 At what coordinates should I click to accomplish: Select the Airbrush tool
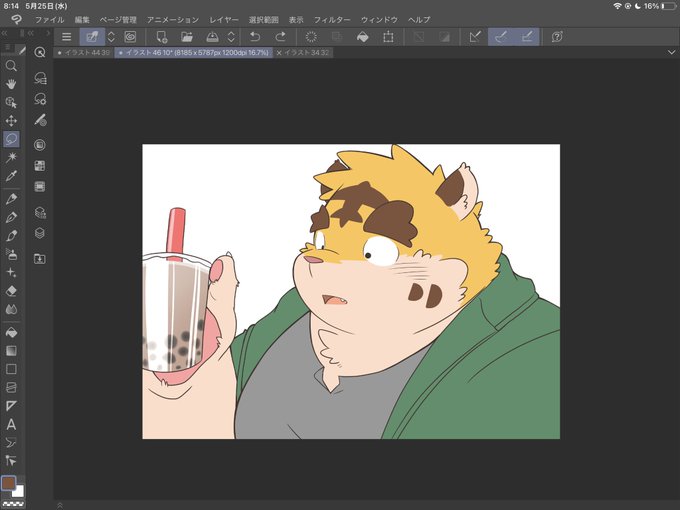tap(11, 254)
